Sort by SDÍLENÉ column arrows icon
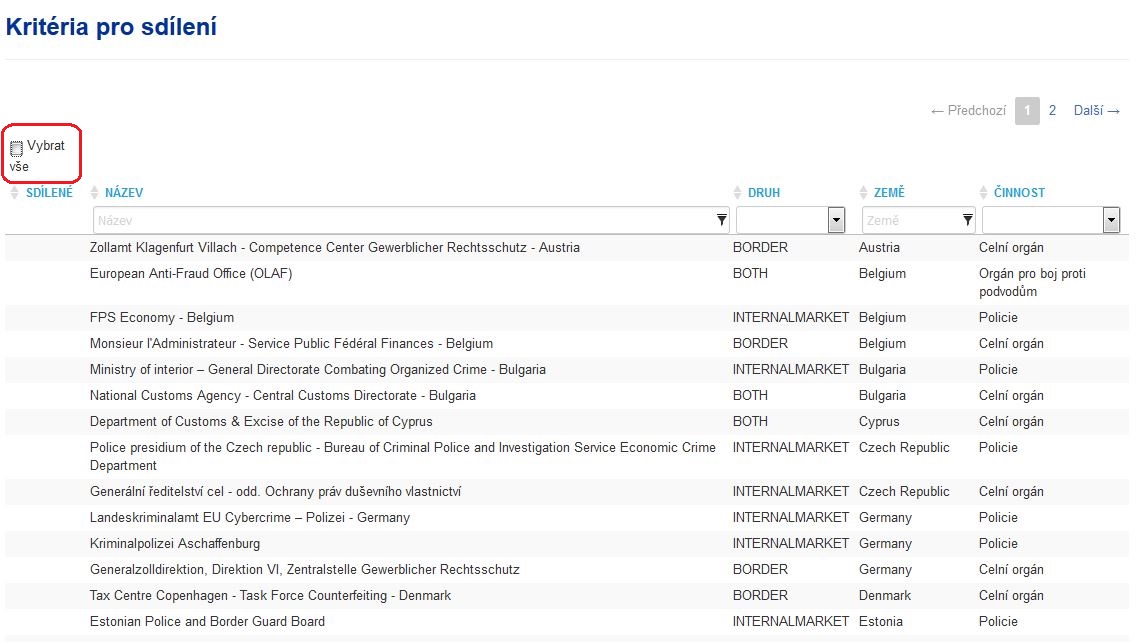 click(15, 192)
